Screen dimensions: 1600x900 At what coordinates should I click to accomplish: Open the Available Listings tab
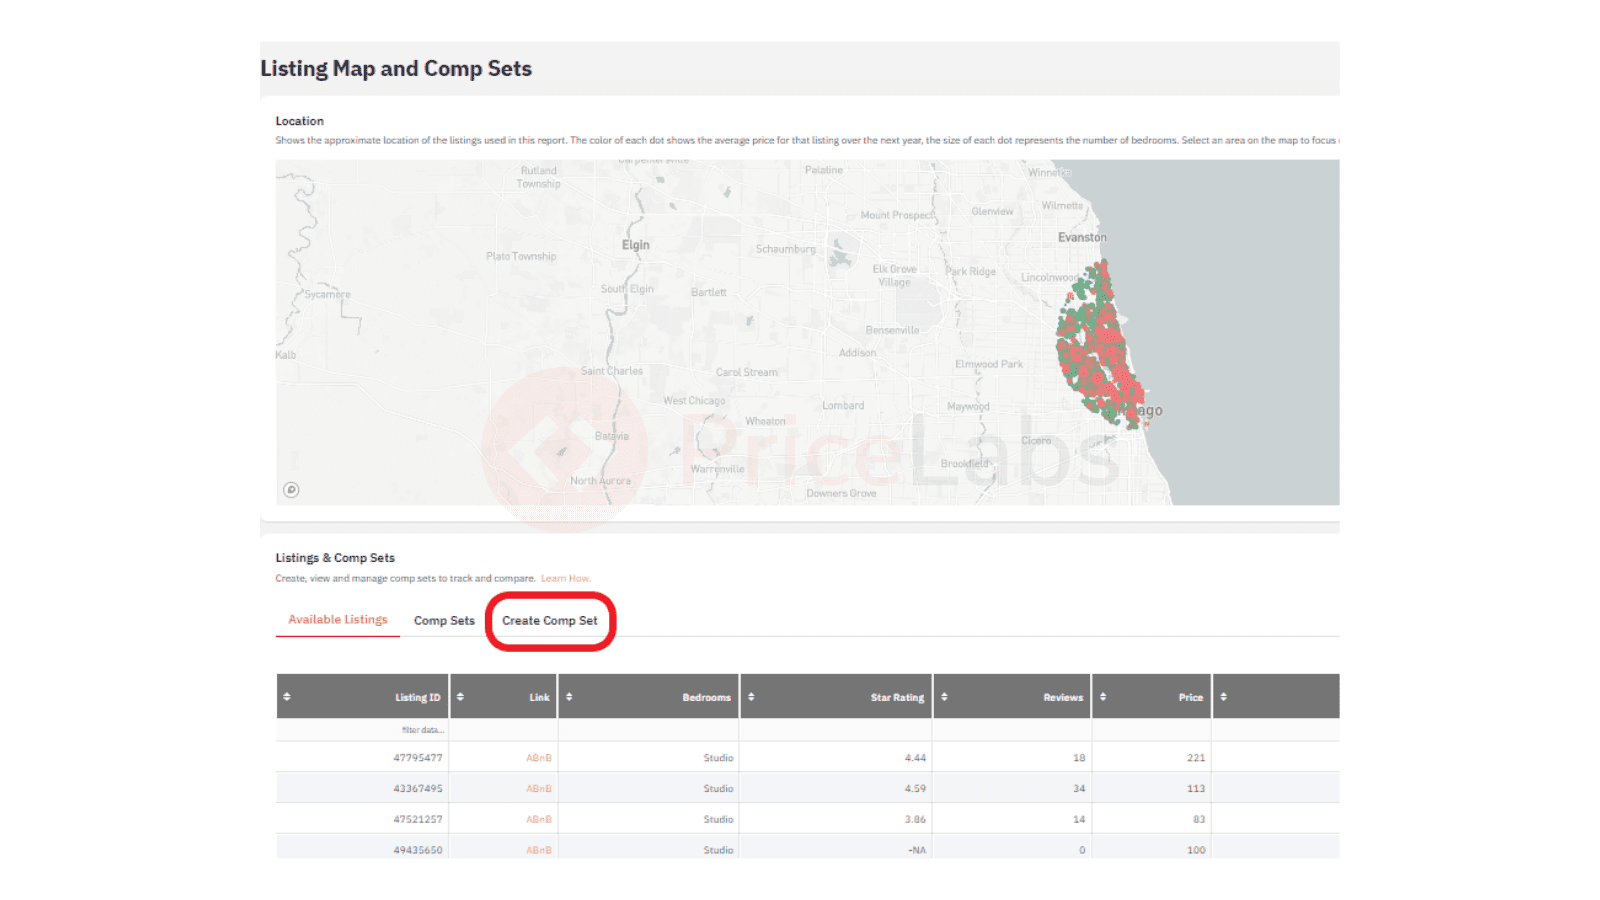[338, 620]
